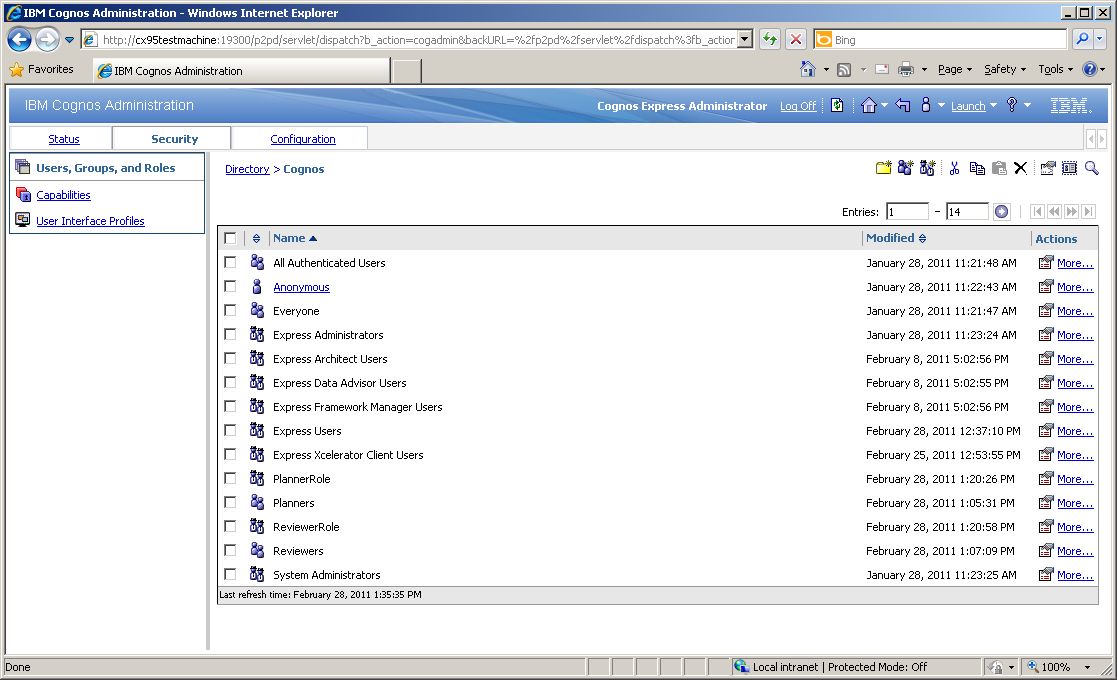Viewport: 1117px width, 680px height.
Task: Open the Capabilities section
Action: click(63, 195)
